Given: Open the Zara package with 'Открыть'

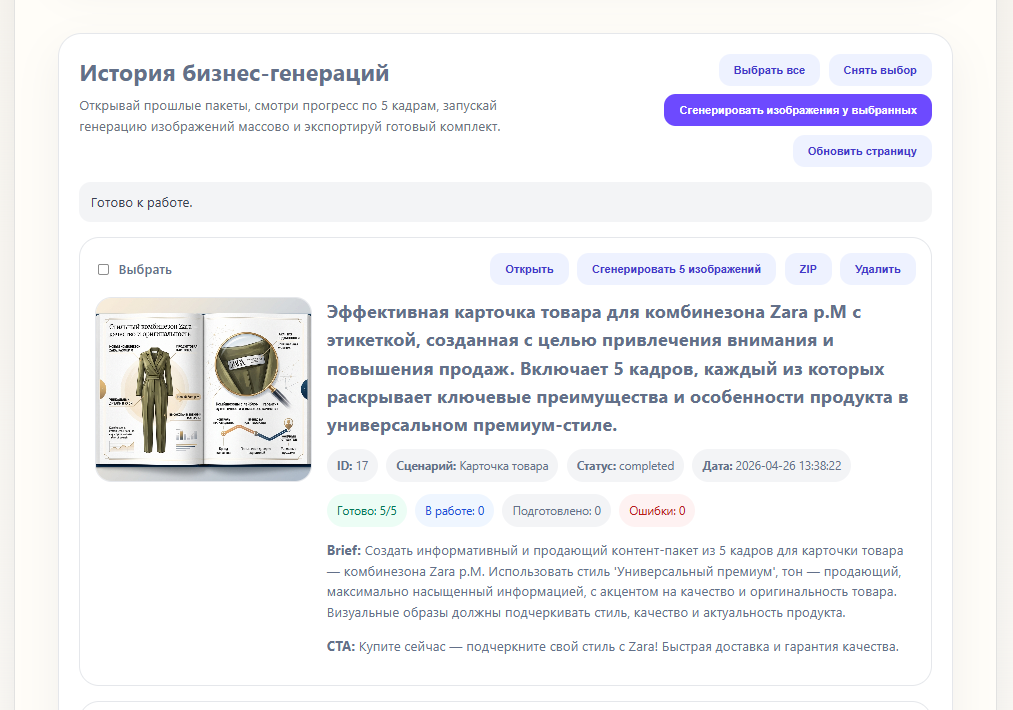Looking at the screenshot, I should point(529,269).
